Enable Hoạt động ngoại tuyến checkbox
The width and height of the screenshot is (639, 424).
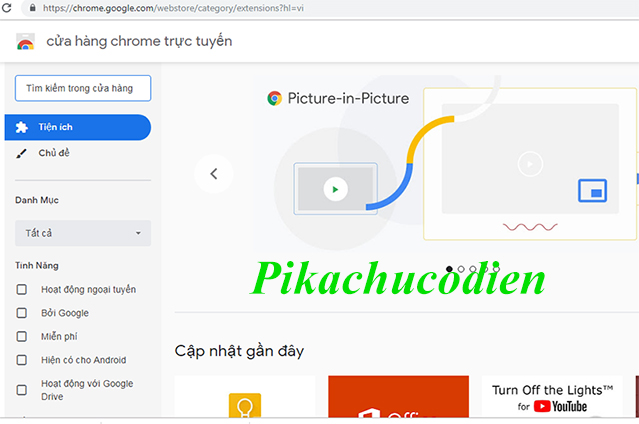tap(22, 289)
